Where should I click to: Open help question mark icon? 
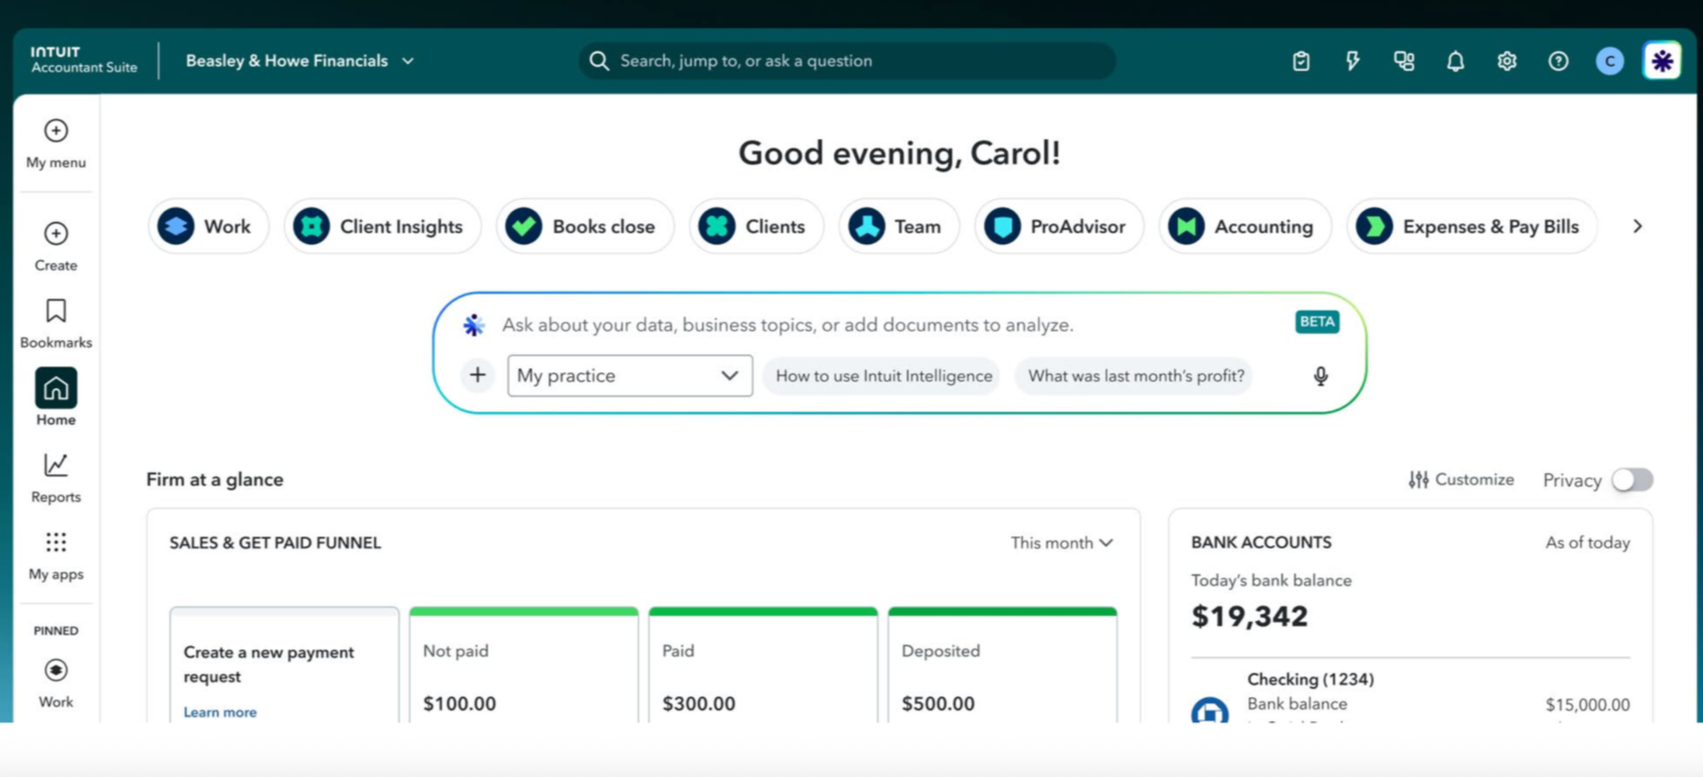point(1558,61)
